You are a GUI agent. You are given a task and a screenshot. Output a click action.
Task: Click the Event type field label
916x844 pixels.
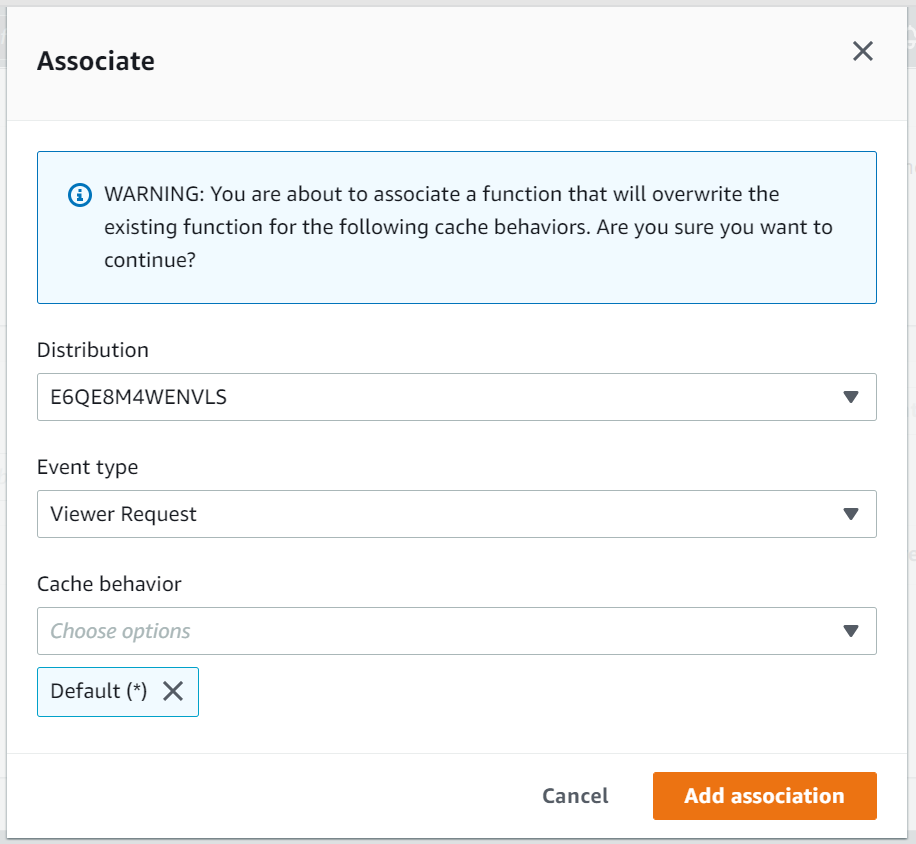[x=88, y=467]
